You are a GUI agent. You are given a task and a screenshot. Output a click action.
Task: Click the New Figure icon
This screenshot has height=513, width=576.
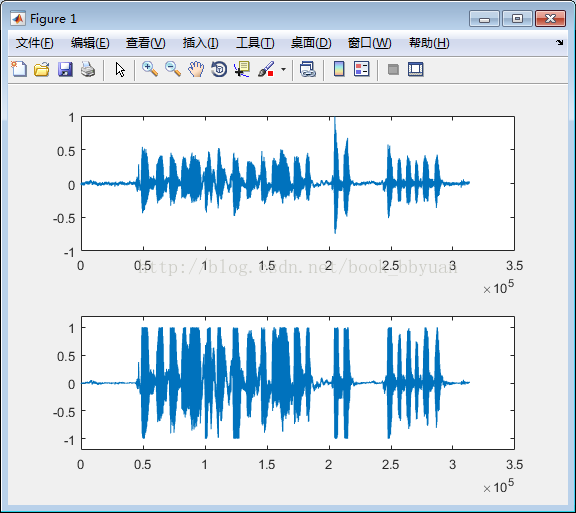[x=19, y=69]
